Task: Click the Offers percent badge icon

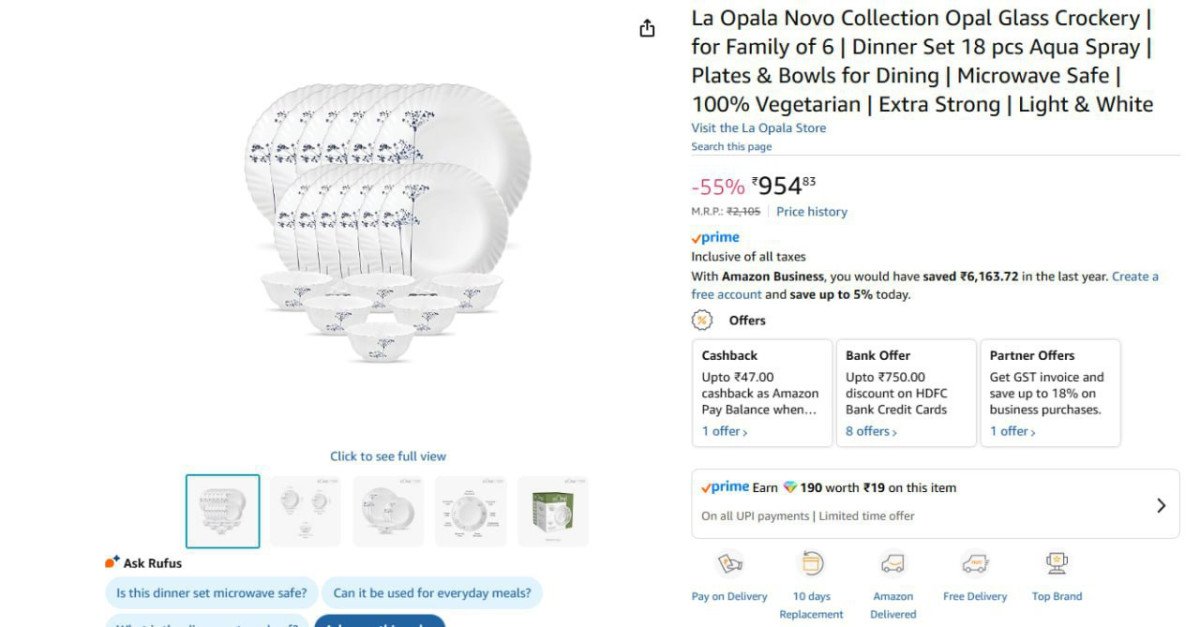Action: [x=702, y=320]
